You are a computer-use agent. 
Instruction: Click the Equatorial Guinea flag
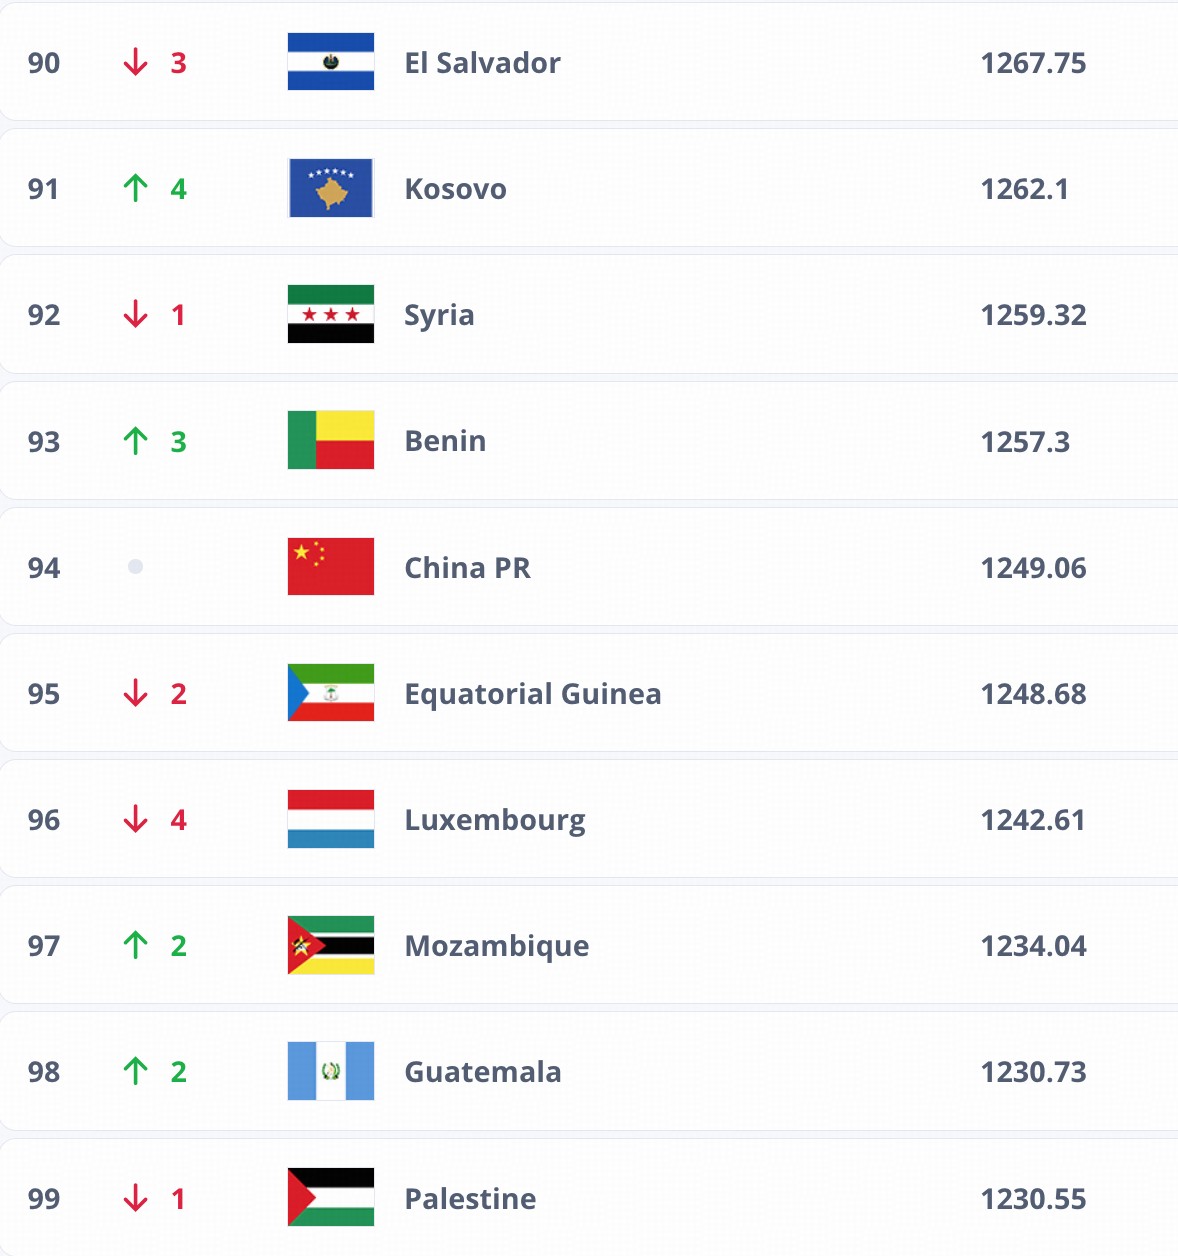pyautogui.click(x=331, y=693)
